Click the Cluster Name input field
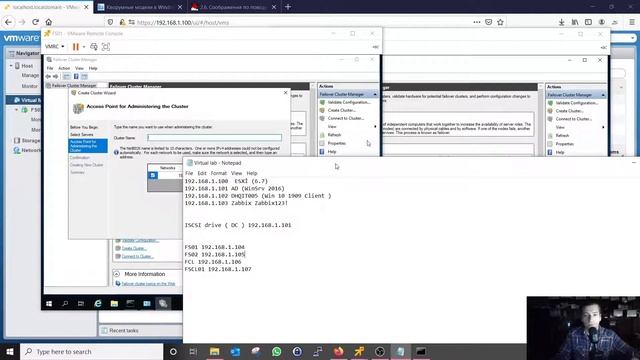This screenshot has width=640, height=360. click(x=214, y=138)
